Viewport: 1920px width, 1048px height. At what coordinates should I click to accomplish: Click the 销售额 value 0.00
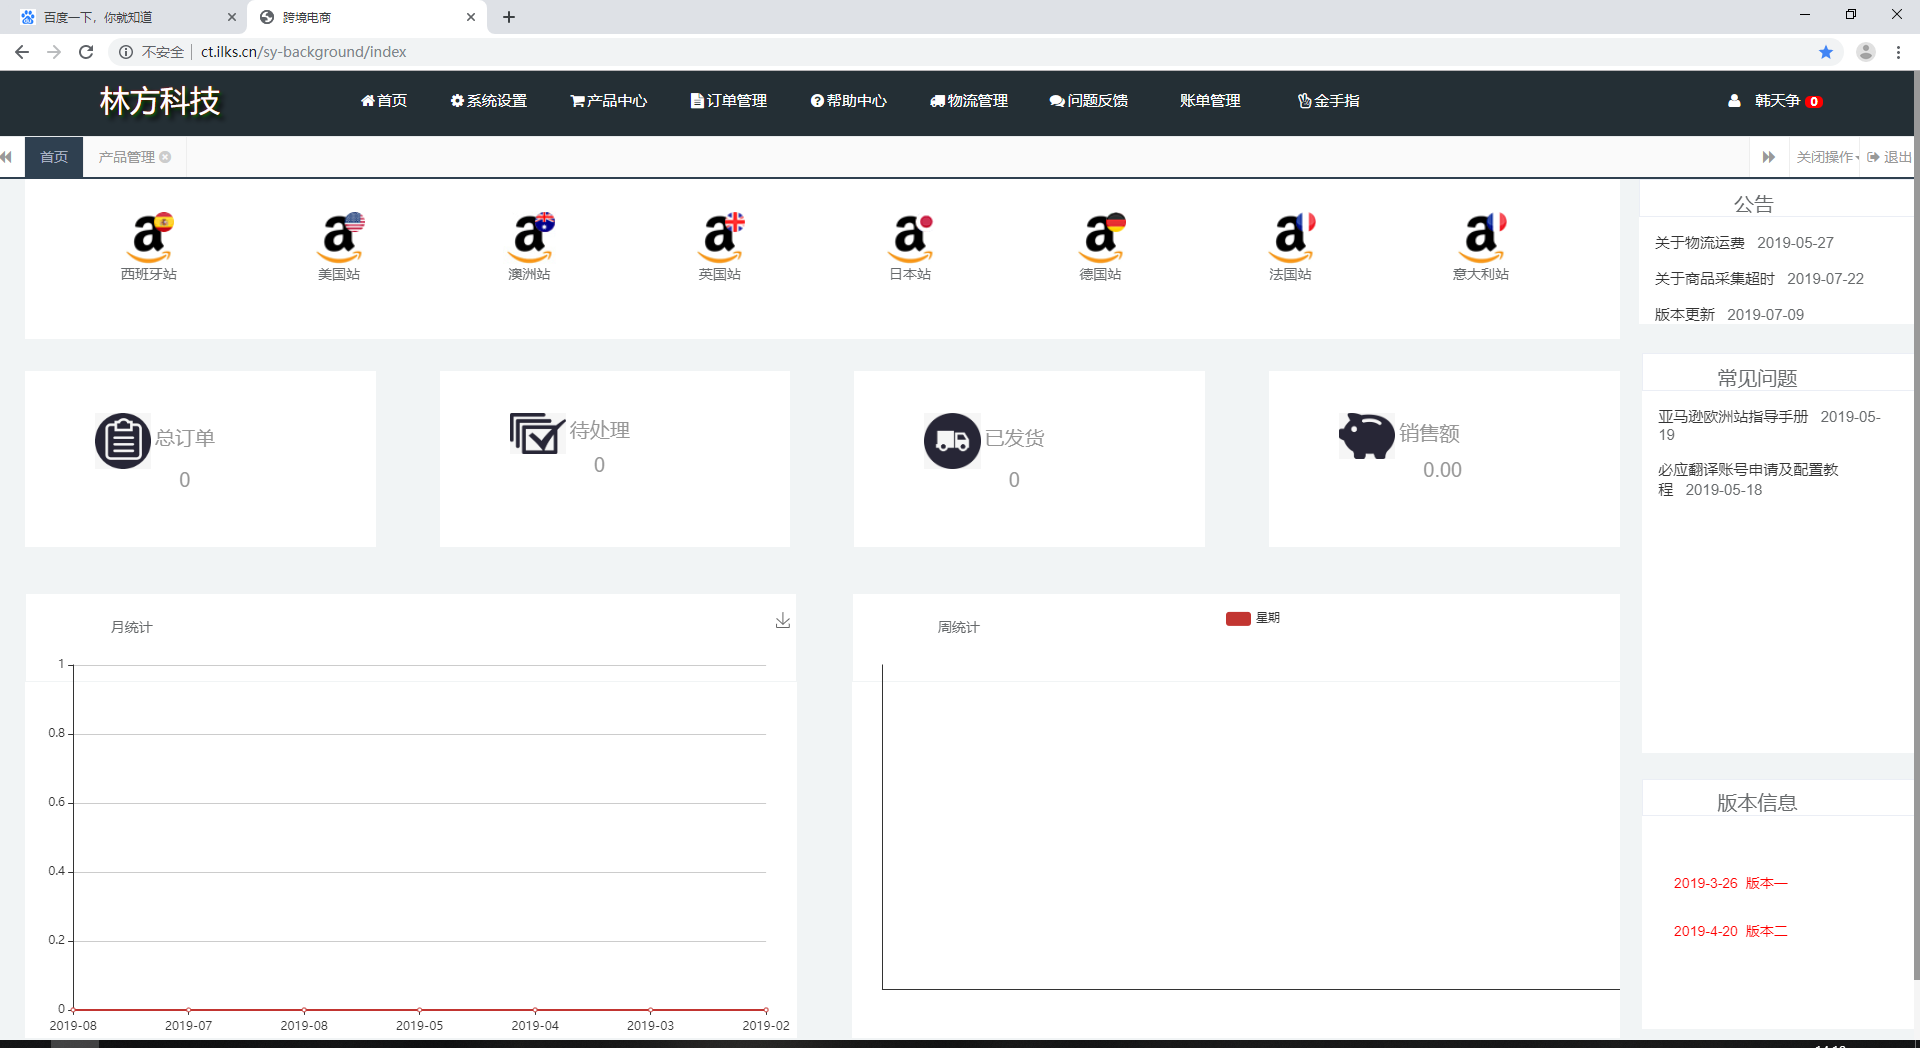click(x=1442, y=470)
